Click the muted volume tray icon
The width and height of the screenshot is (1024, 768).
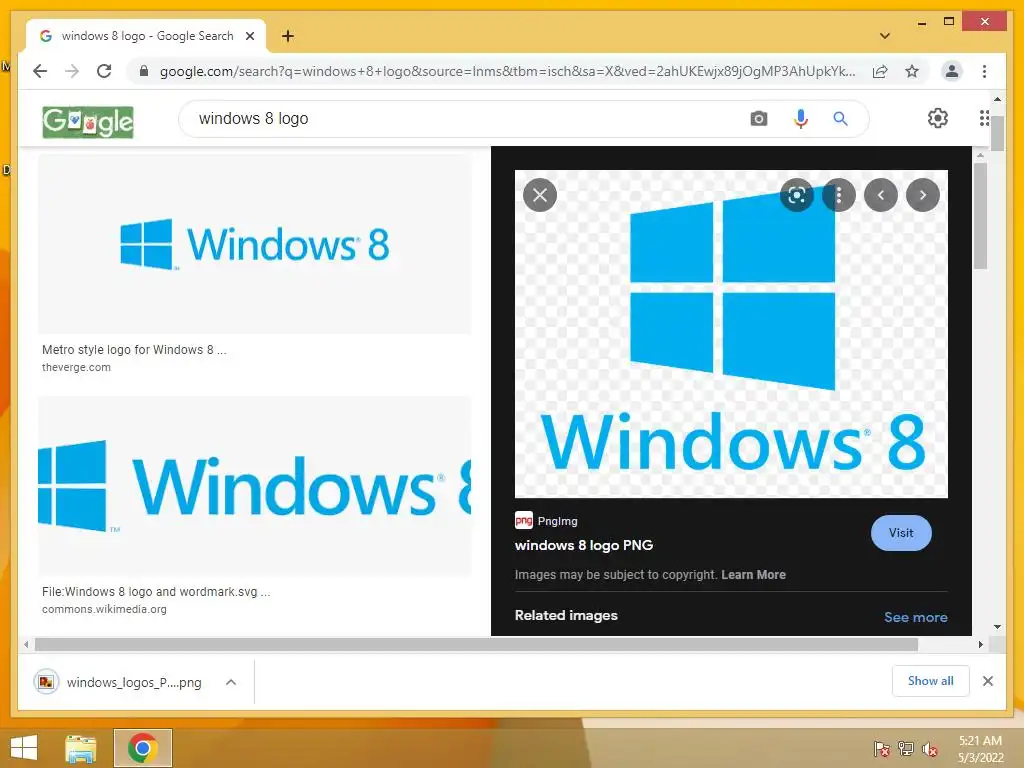click(930, 748)
